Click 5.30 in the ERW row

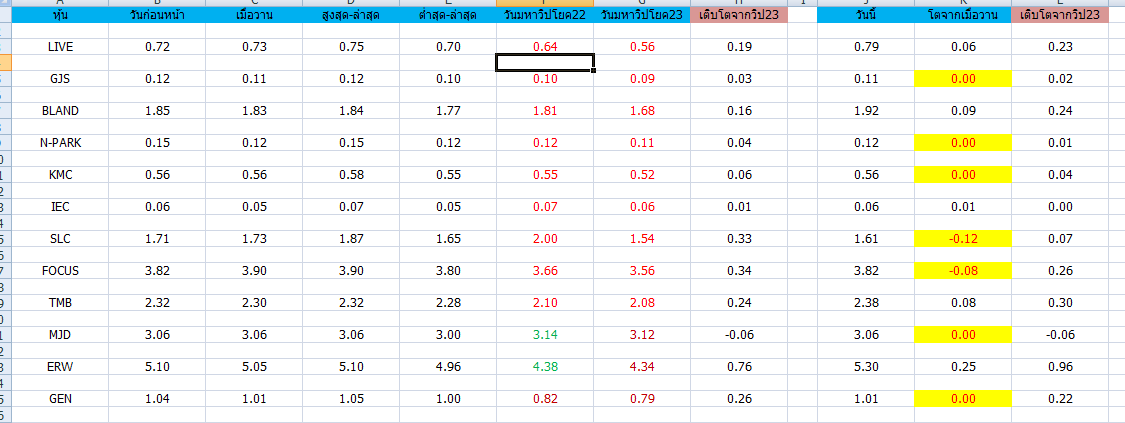point(866,367)
